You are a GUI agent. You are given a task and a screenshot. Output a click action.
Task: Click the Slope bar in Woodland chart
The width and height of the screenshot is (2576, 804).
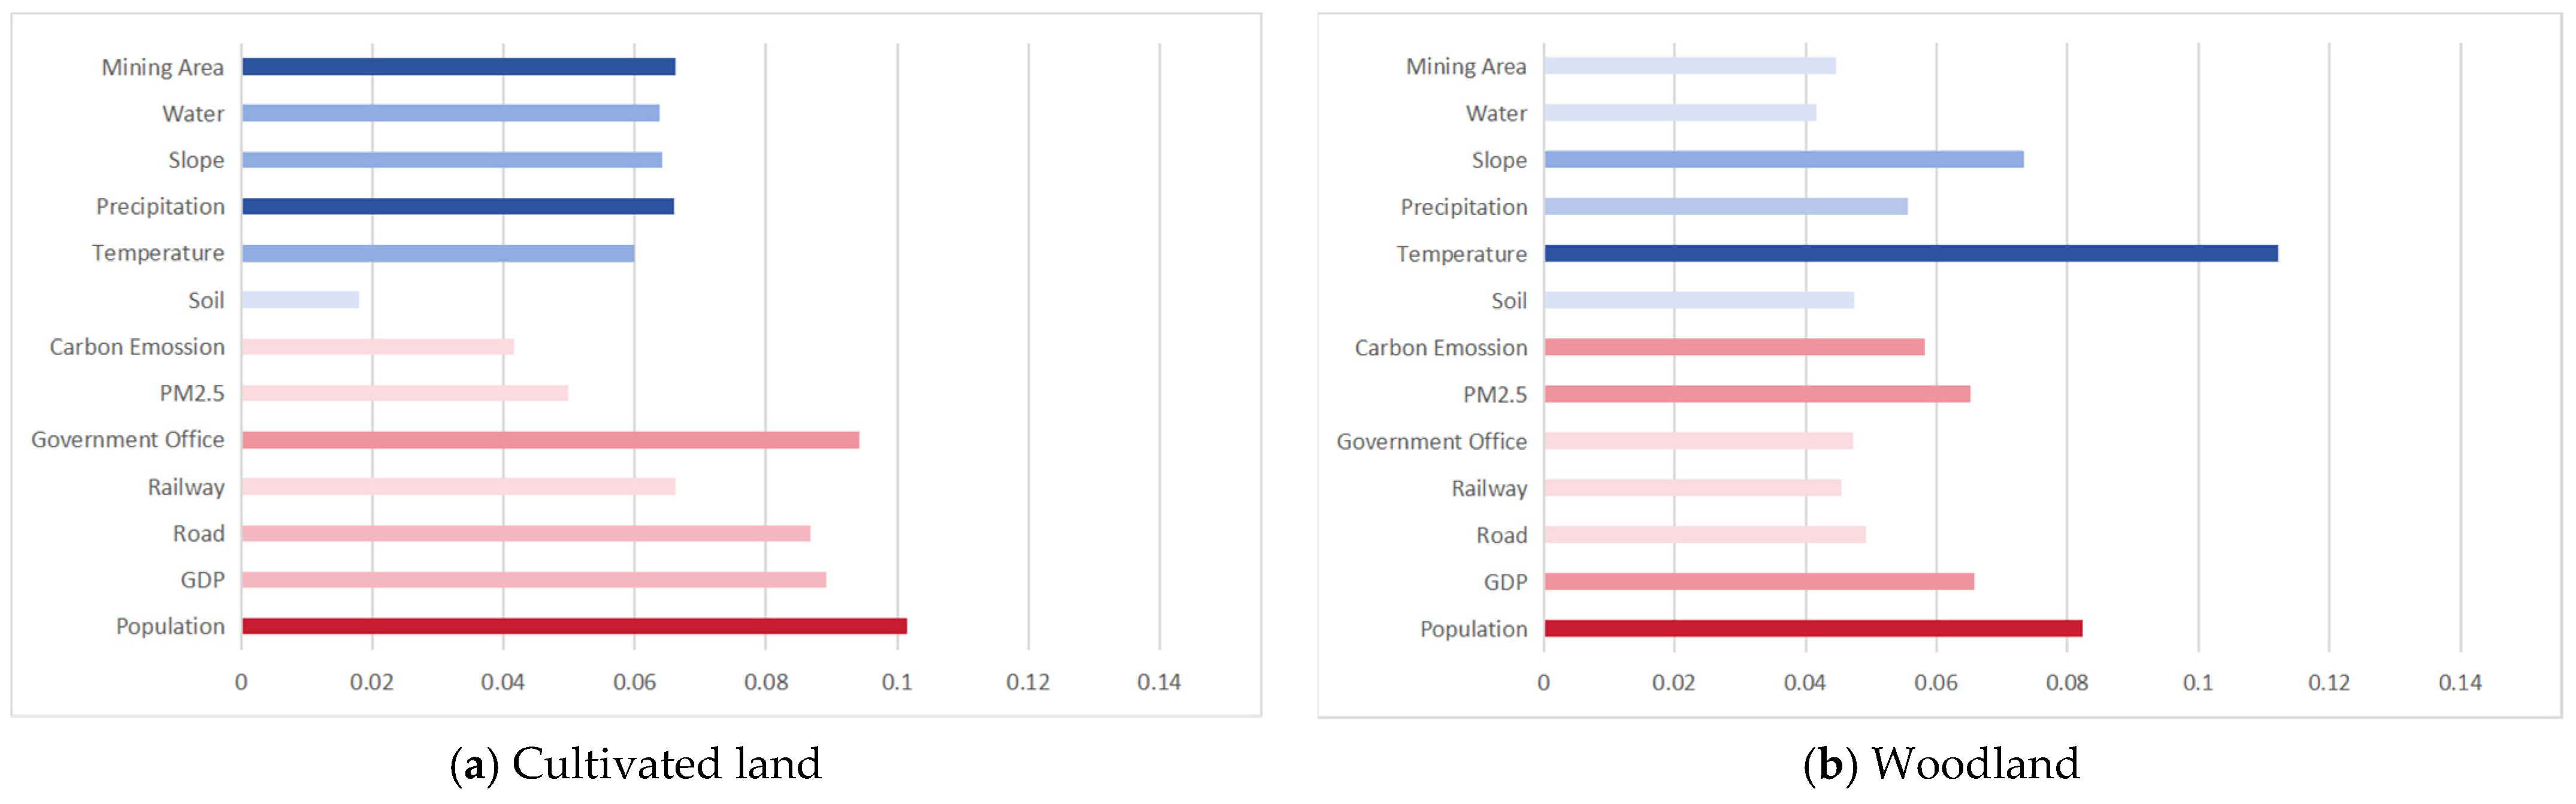point(1784,160)
